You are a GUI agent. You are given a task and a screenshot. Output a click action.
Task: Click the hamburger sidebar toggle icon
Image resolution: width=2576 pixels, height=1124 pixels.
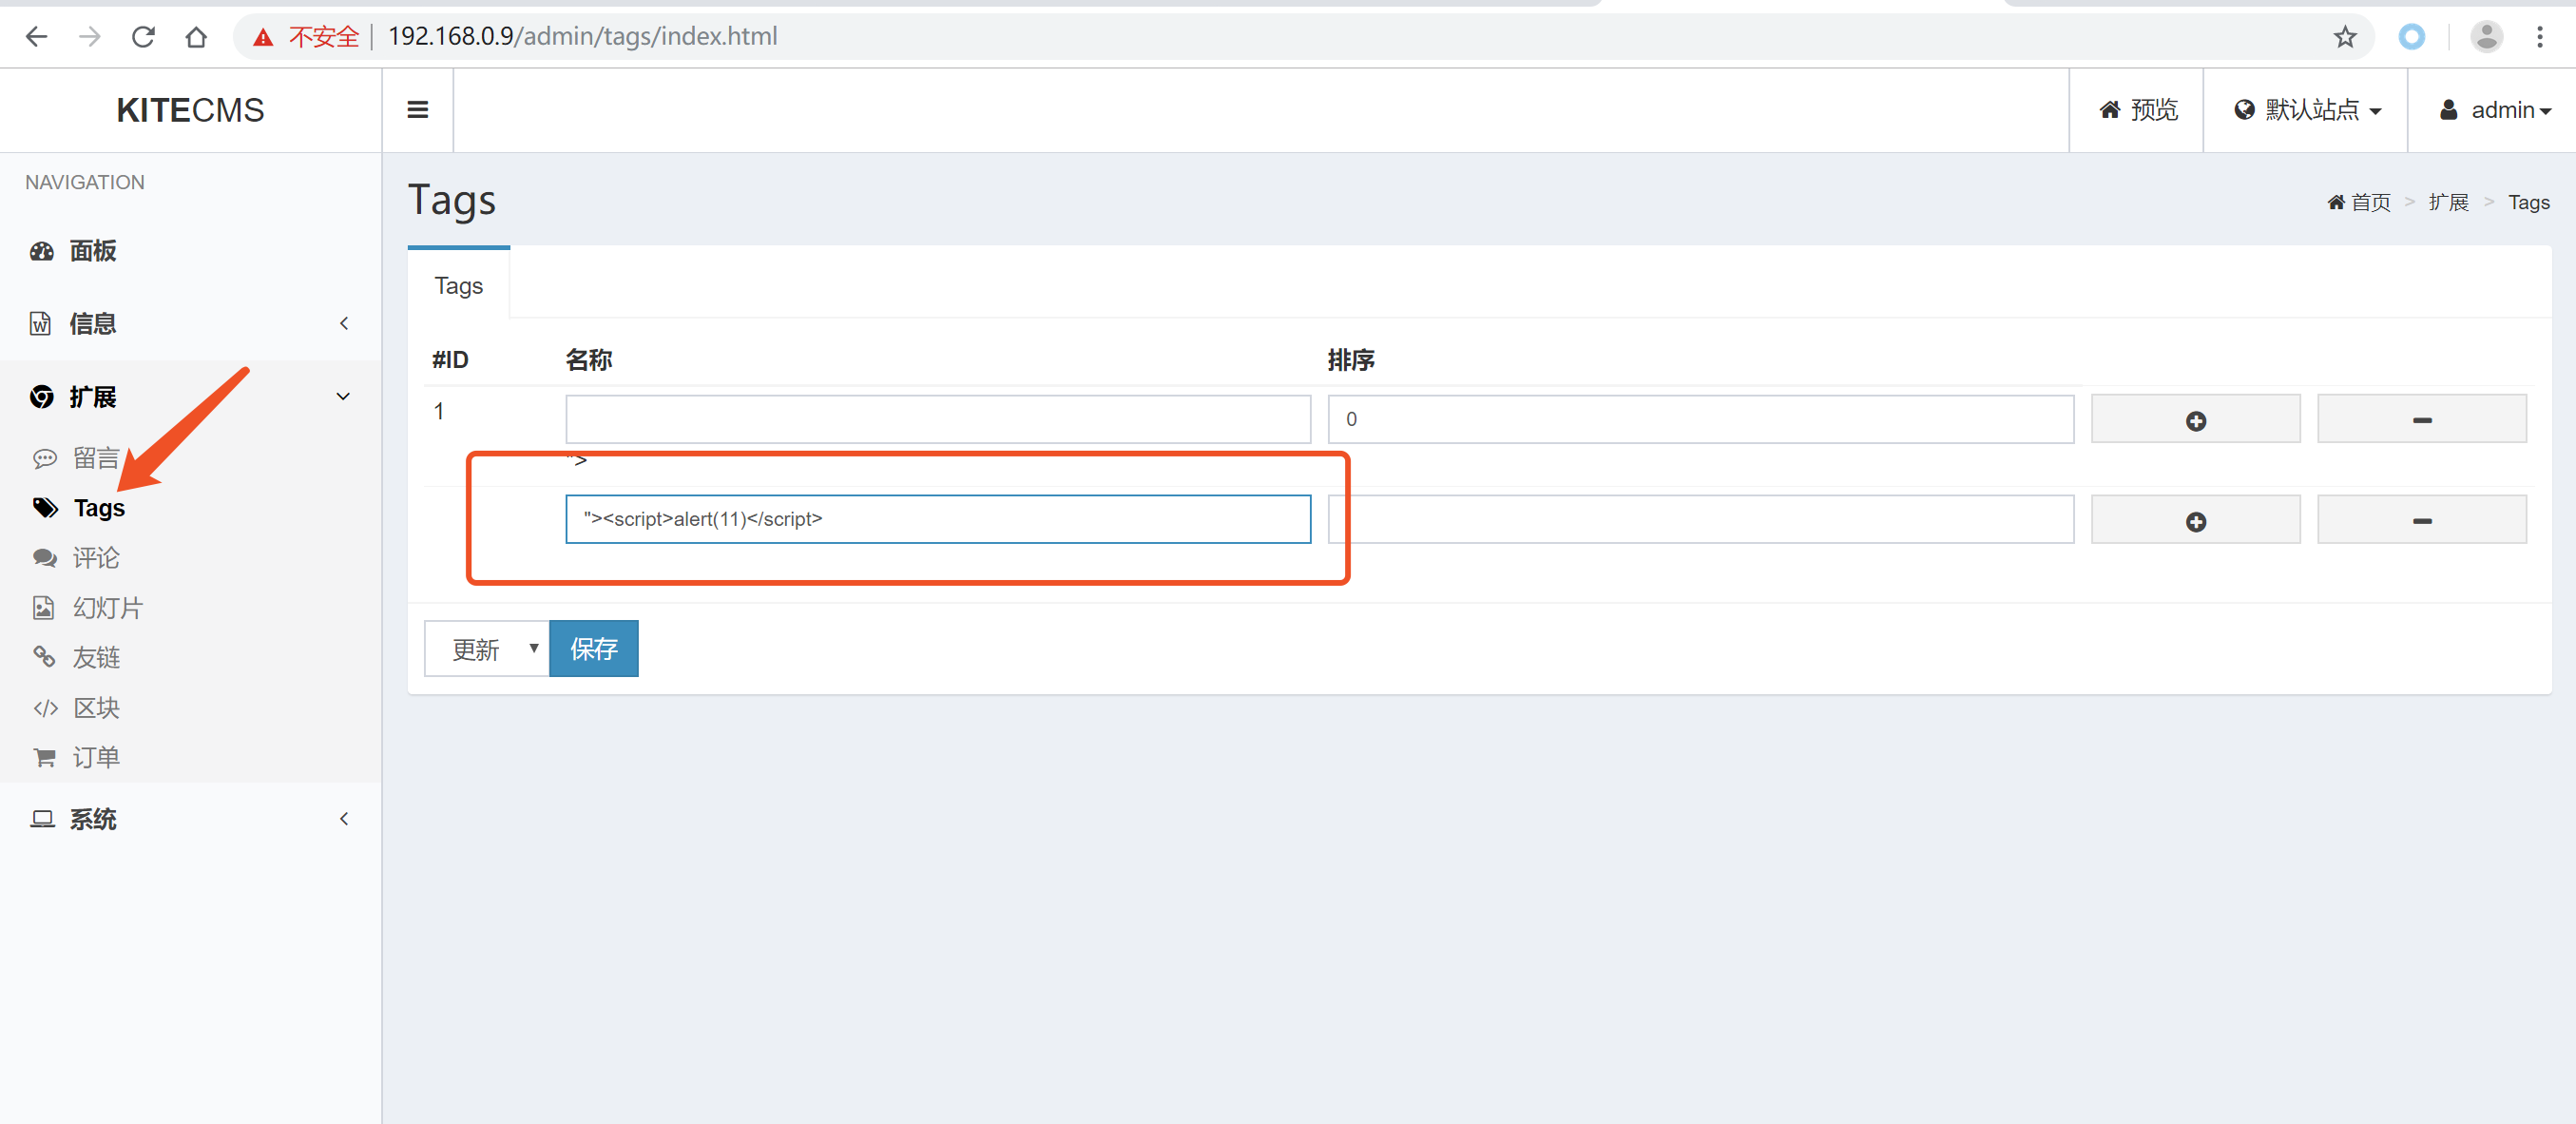click(x=417, y=110)
